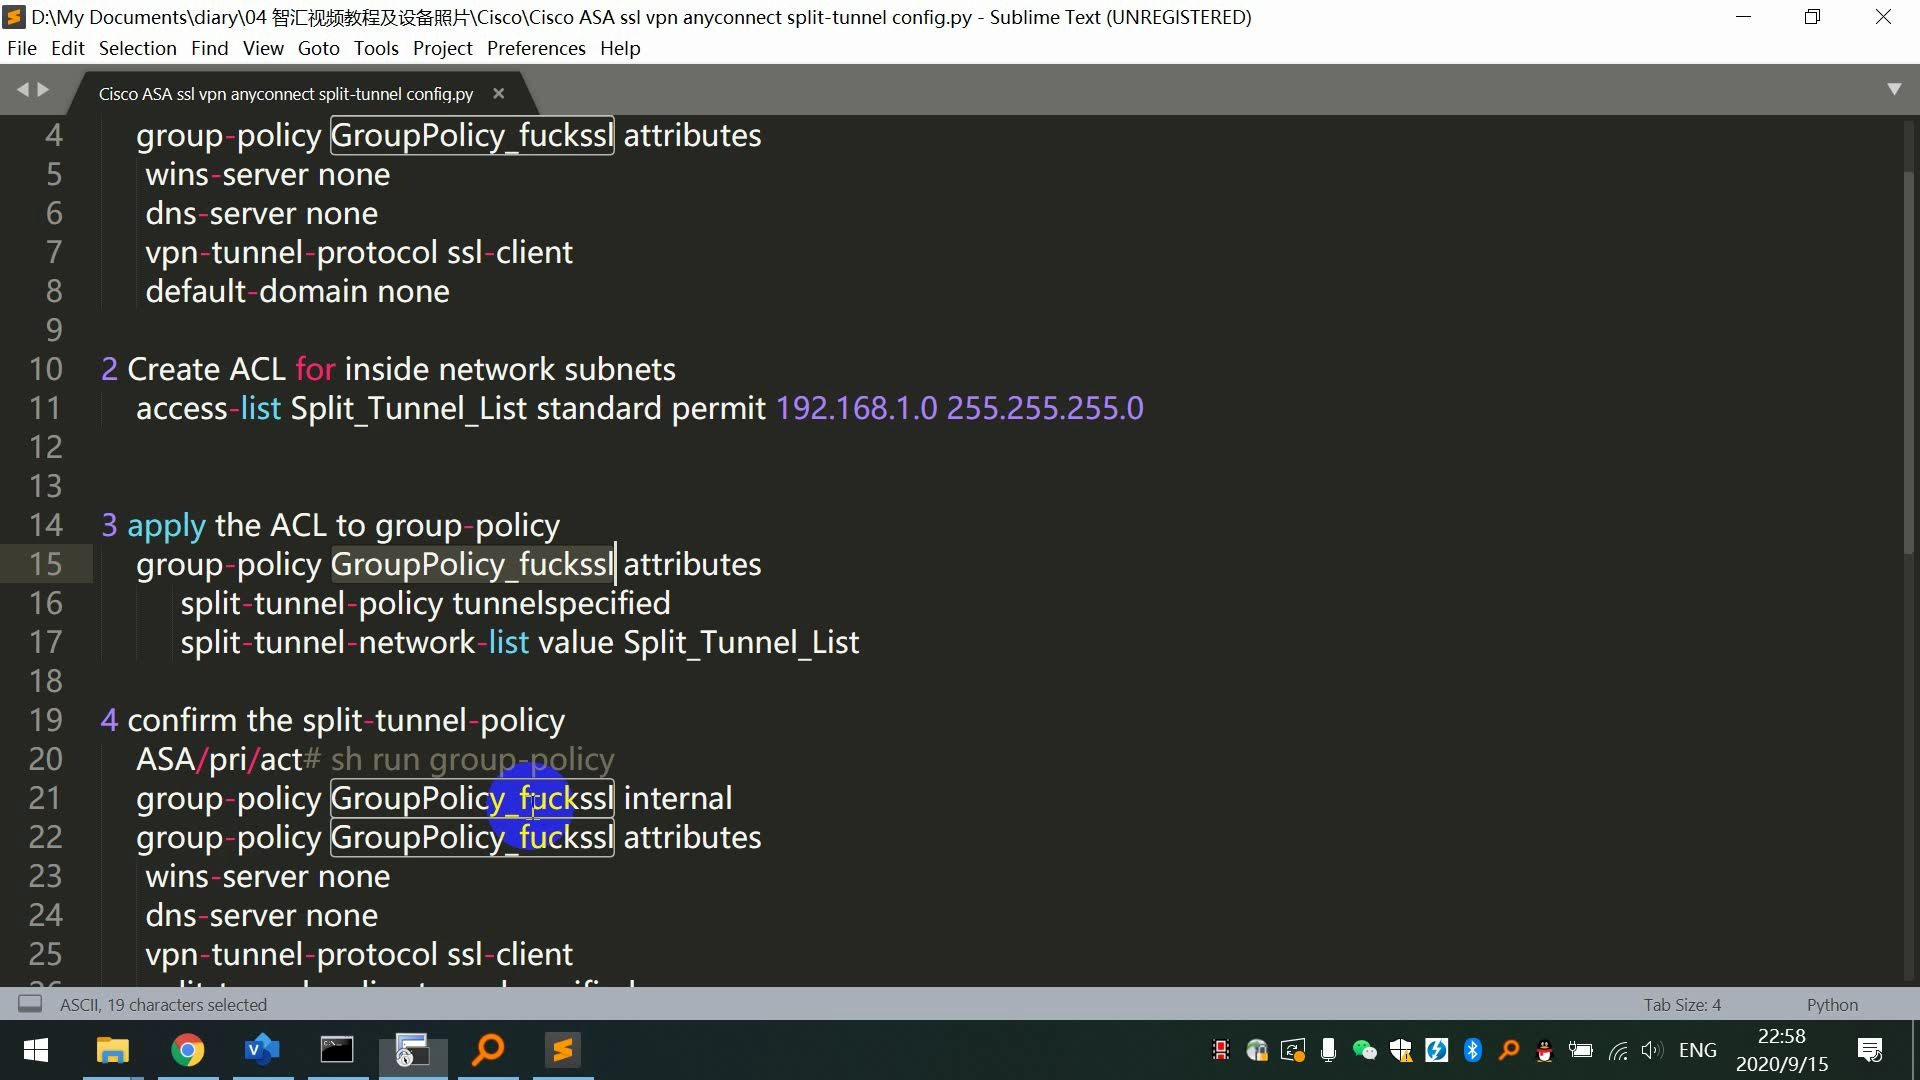Switch ENG input language indicator
Screen dimensions: 1920x1080
pos(1697,1050)
